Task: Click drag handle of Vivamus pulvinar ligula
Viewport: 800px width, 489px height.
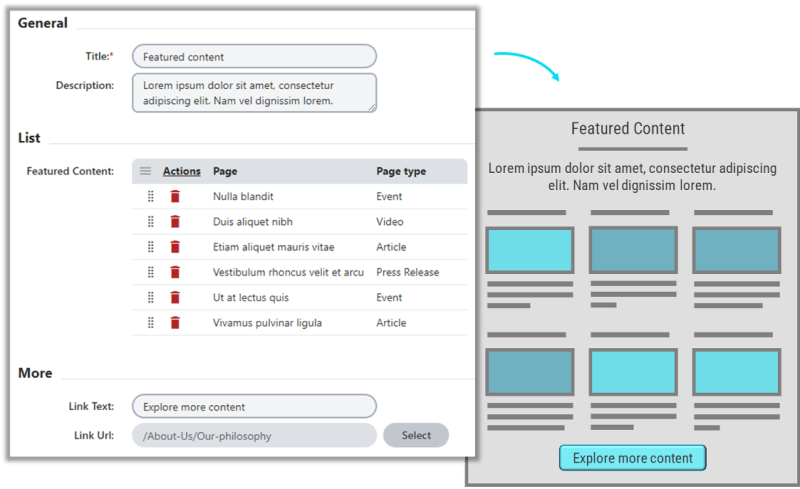Action: [151, 323]
